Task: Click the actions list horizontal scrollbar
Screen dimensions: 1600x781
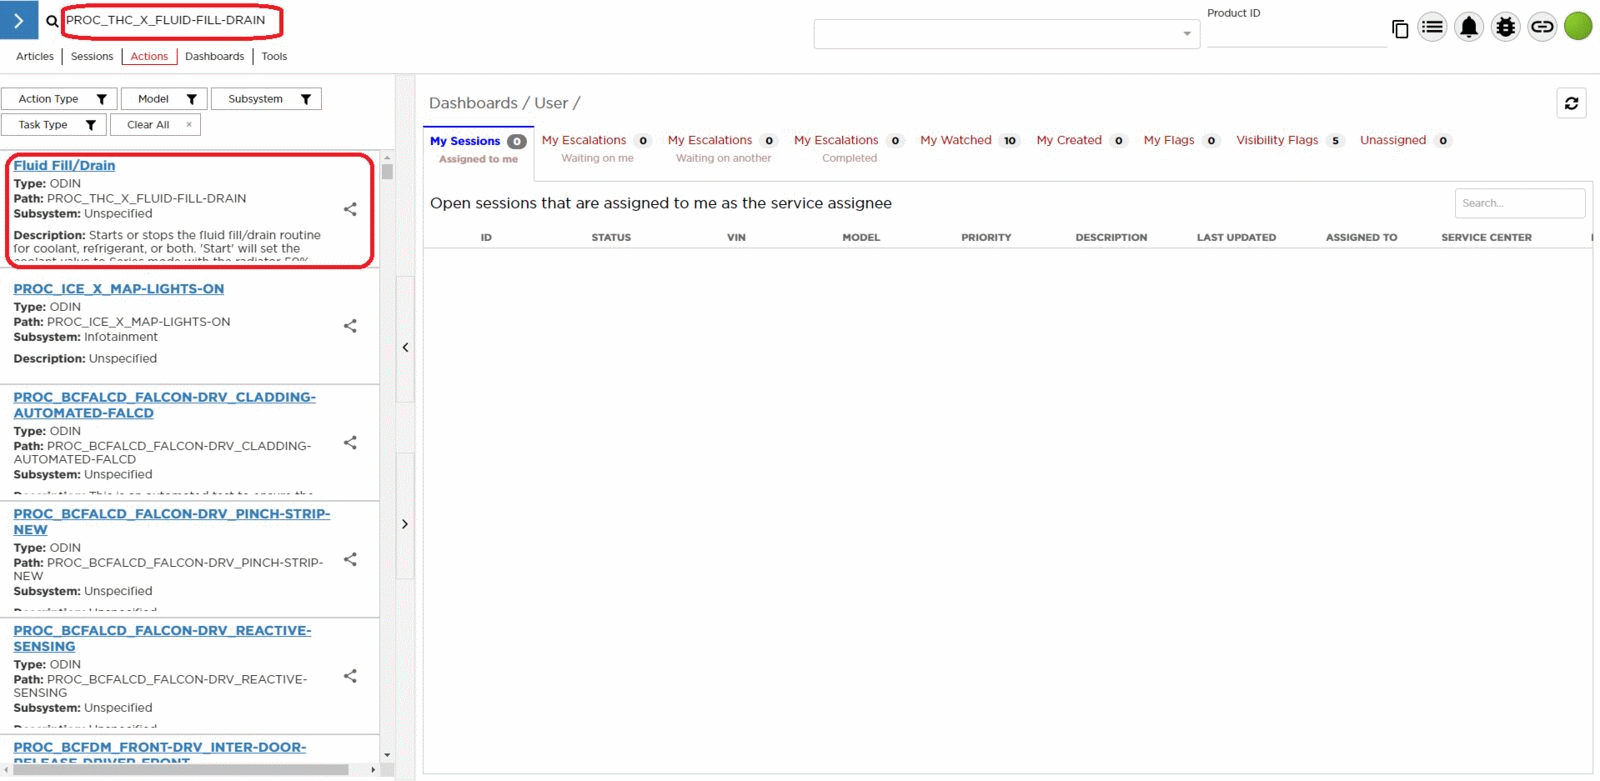Action: 180,769
